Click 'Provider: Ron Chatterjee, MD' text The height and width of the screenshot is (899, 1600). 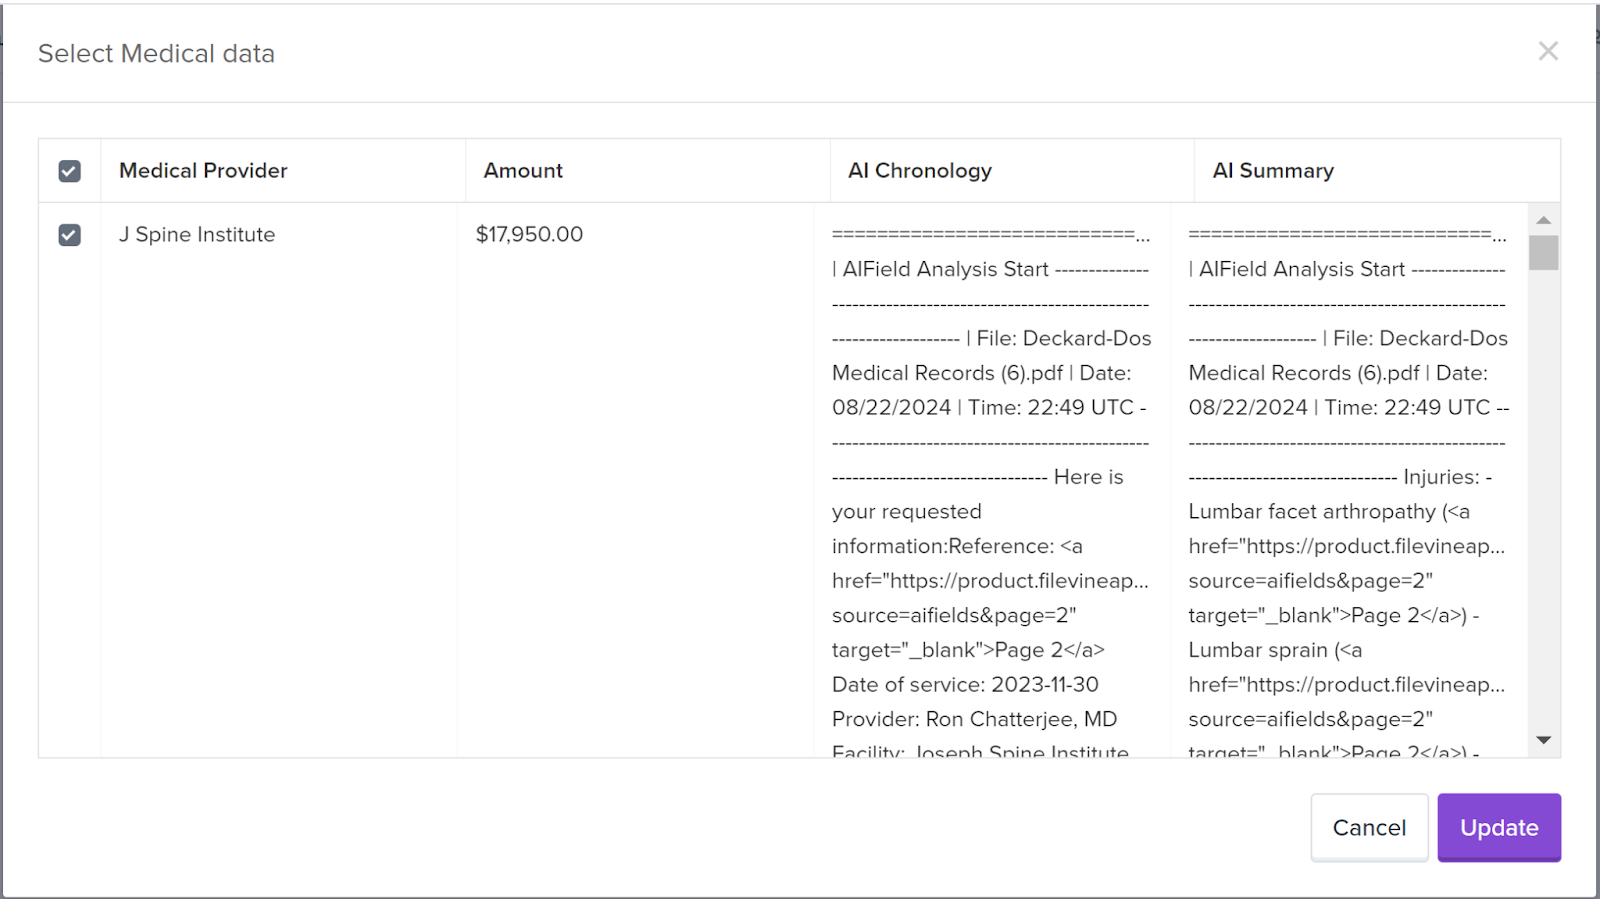(974, 719)
